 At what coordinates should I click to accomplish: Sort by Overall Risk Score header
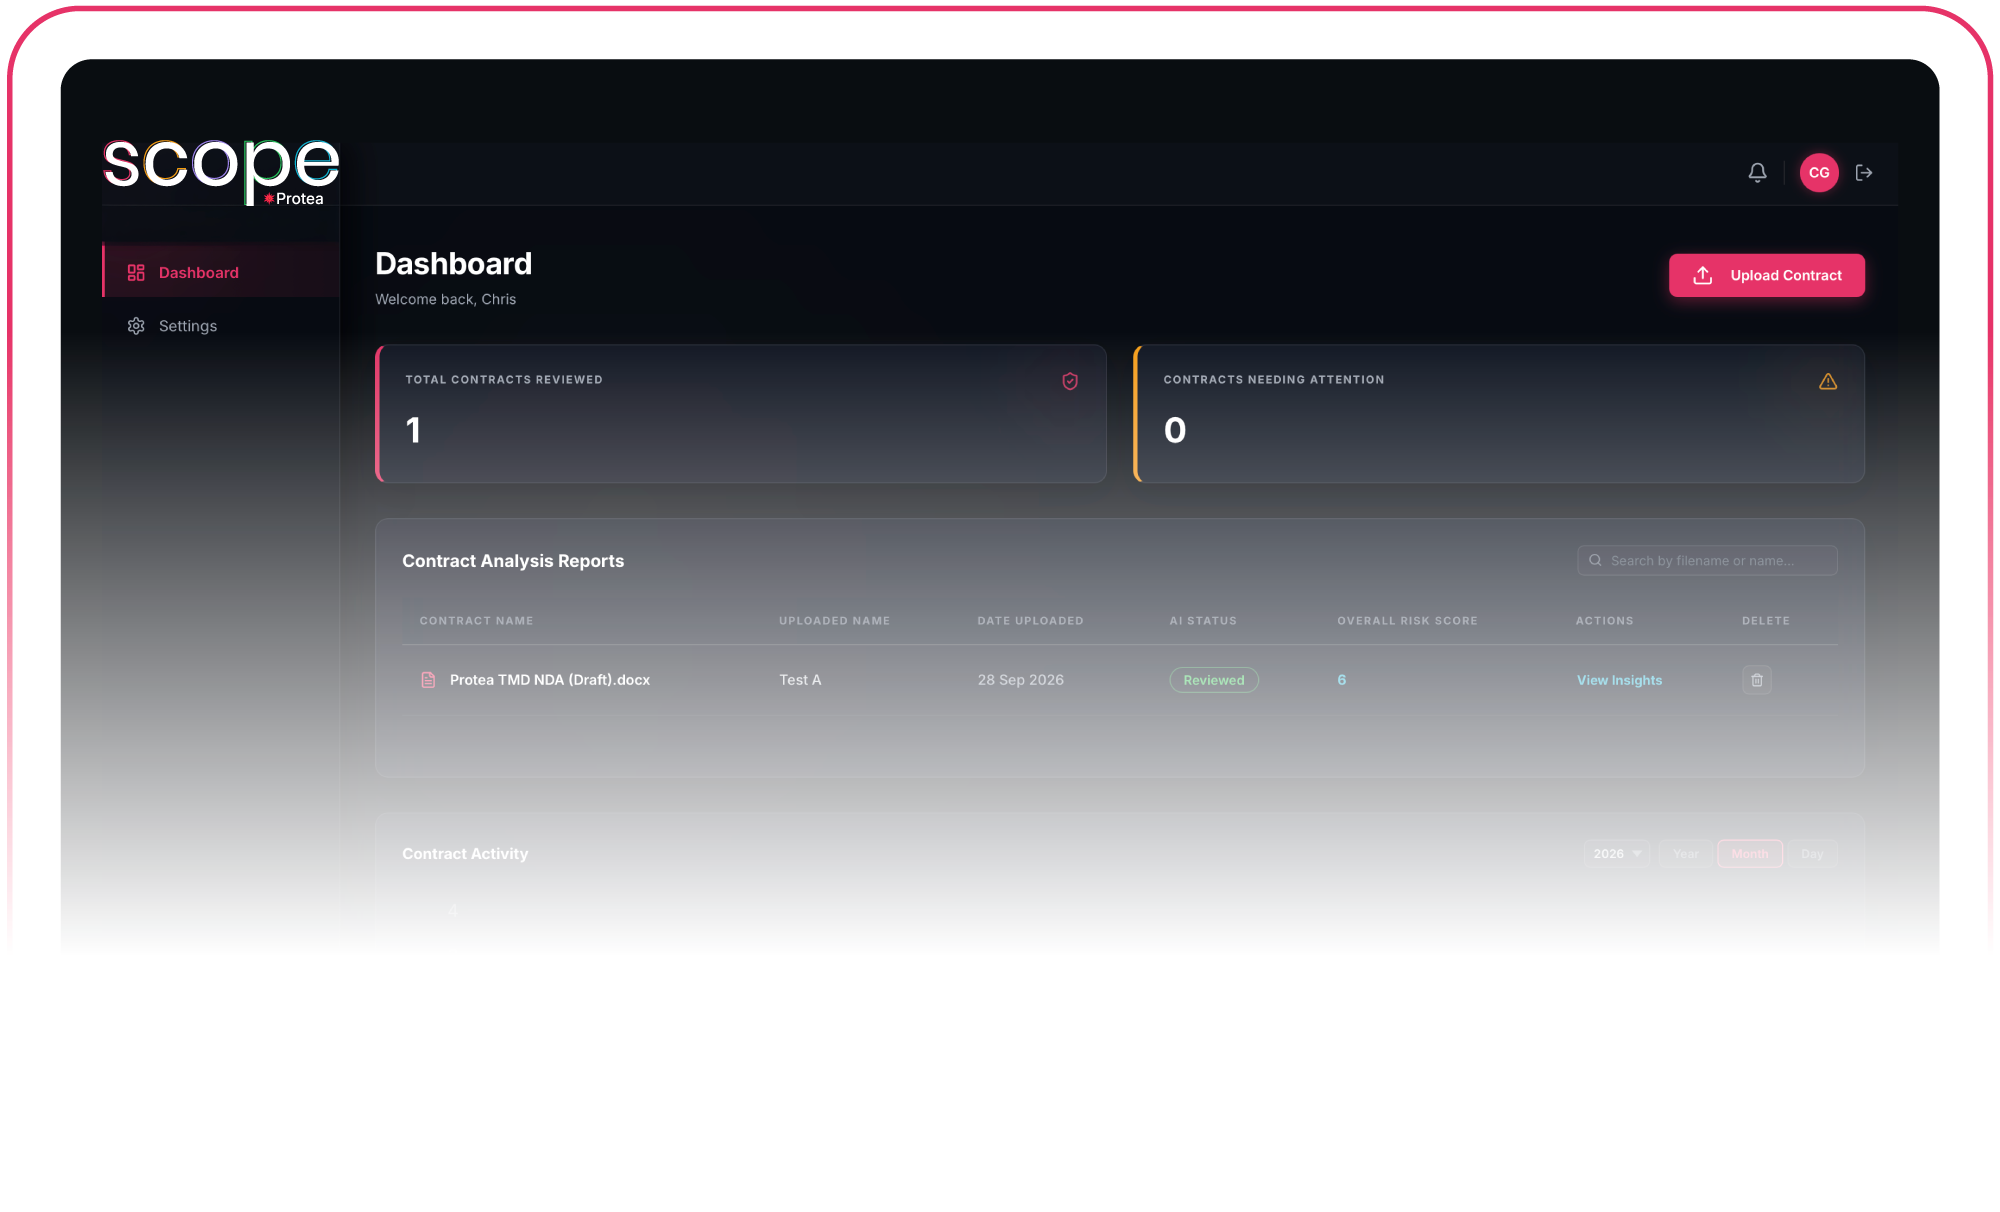click(1407, 621)
